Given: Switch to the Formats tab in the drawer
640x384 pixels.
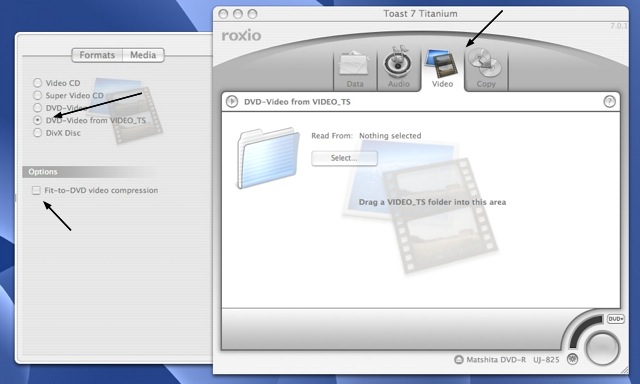Looking at the screenshot, I should click(97, 55).
